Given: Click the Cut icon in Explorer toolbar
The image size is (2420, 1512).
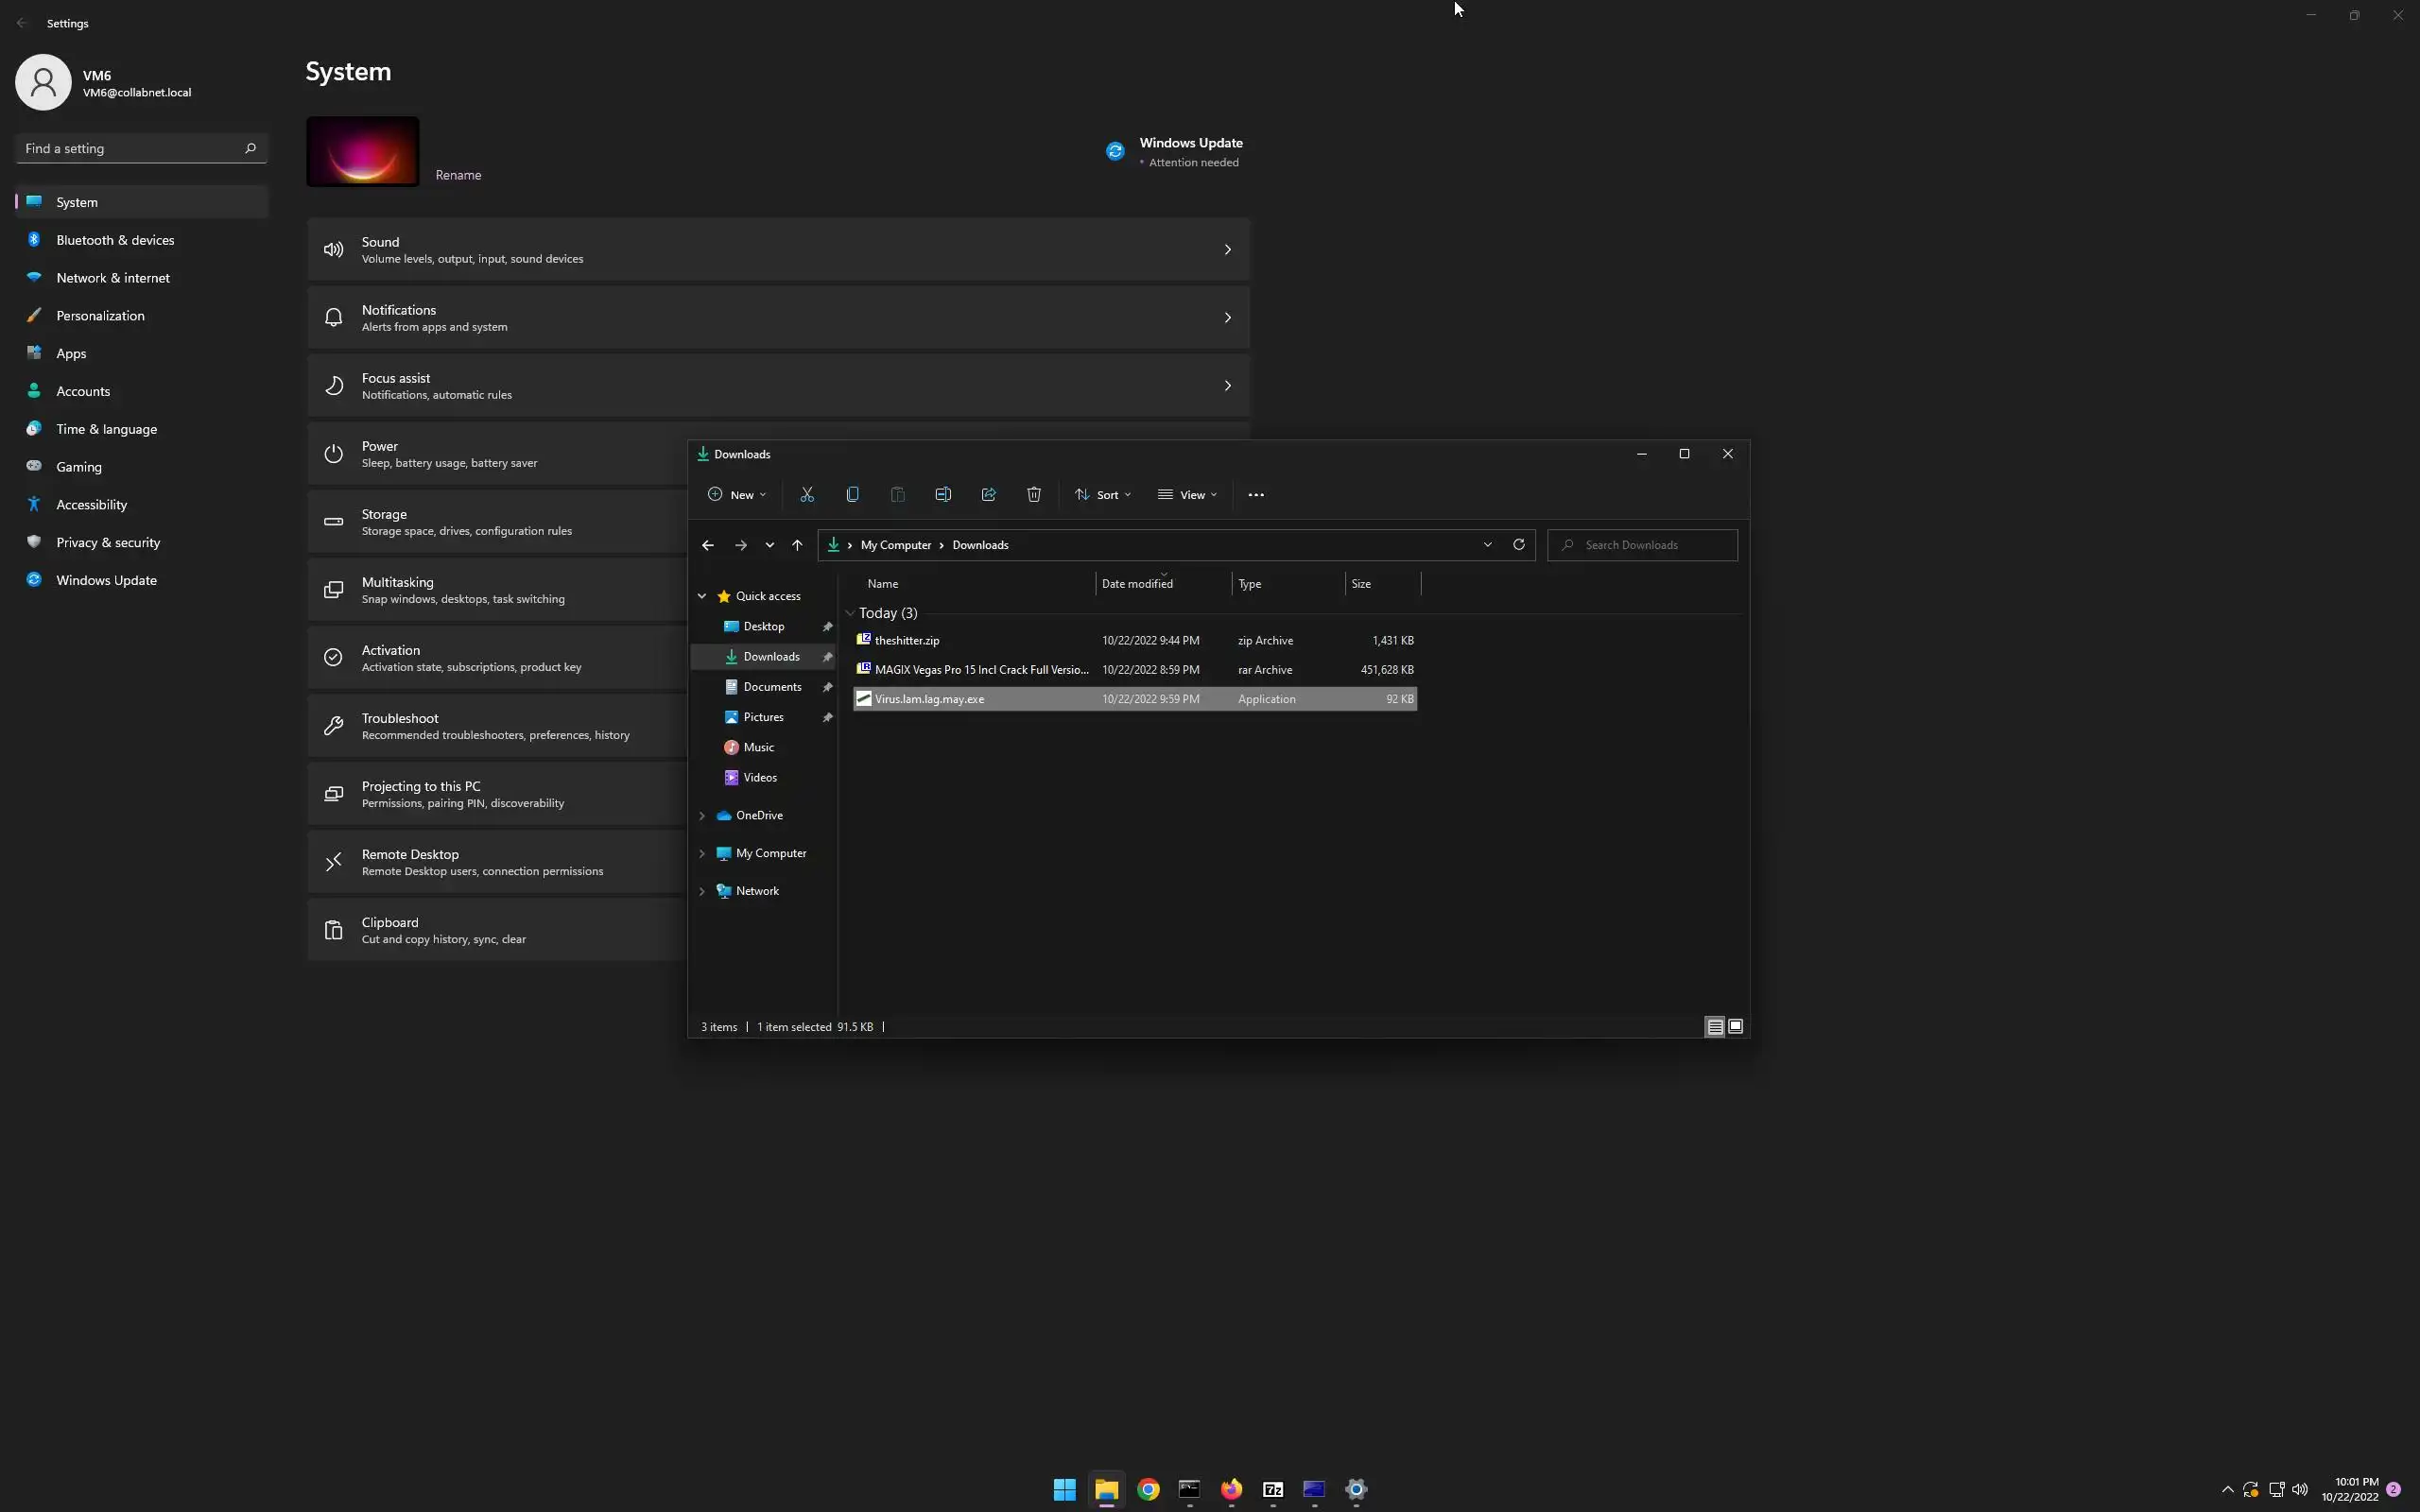Looking at the screenshot, I should pos(807,495).
